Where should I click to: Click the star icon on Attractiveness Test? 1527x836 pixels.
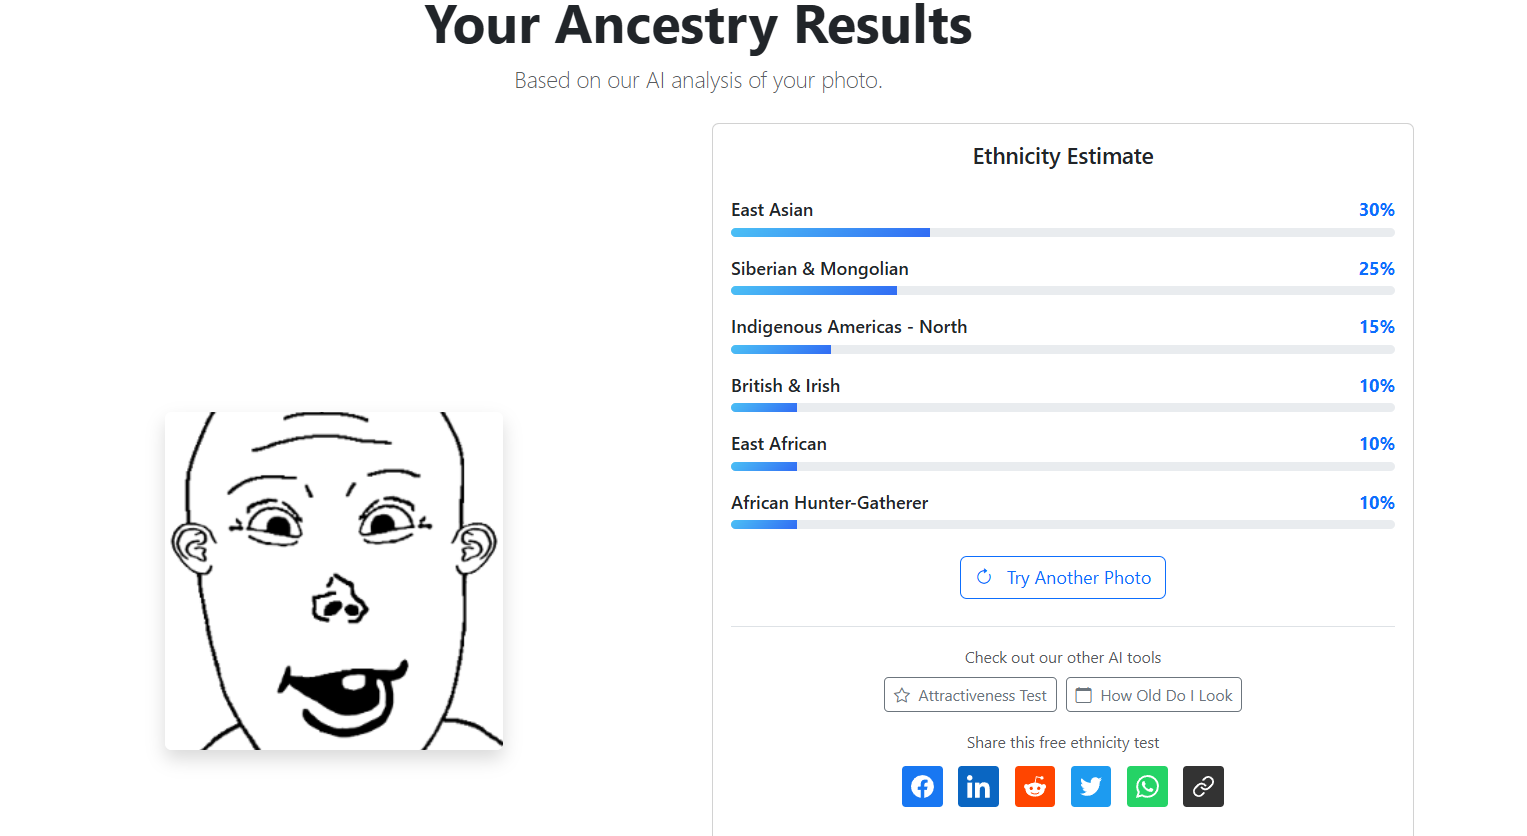click(x=902, y=695)
